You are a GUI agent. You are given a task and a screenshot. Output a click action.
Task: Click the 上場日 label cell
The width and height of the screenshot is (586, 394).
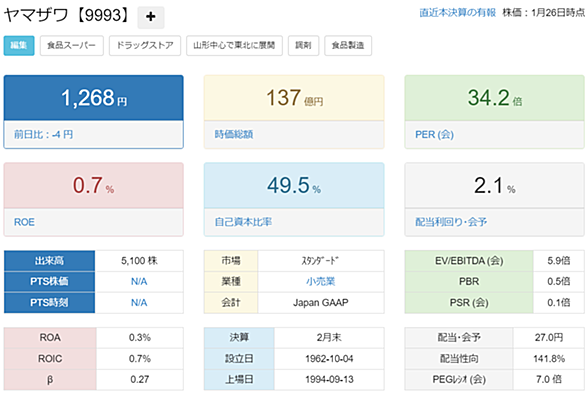coord(239,379)
